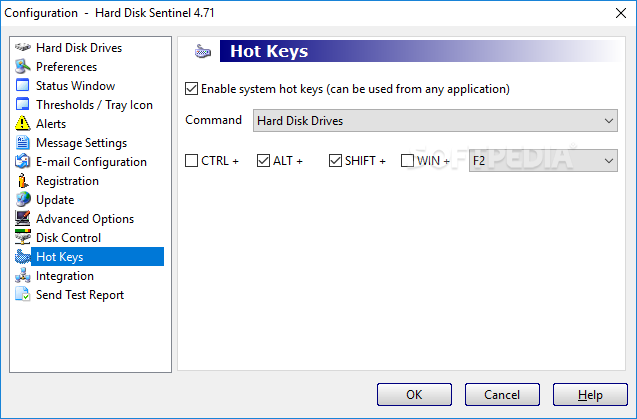Click the Disk Control icon
637x419 pixels.
coord(22,237)
